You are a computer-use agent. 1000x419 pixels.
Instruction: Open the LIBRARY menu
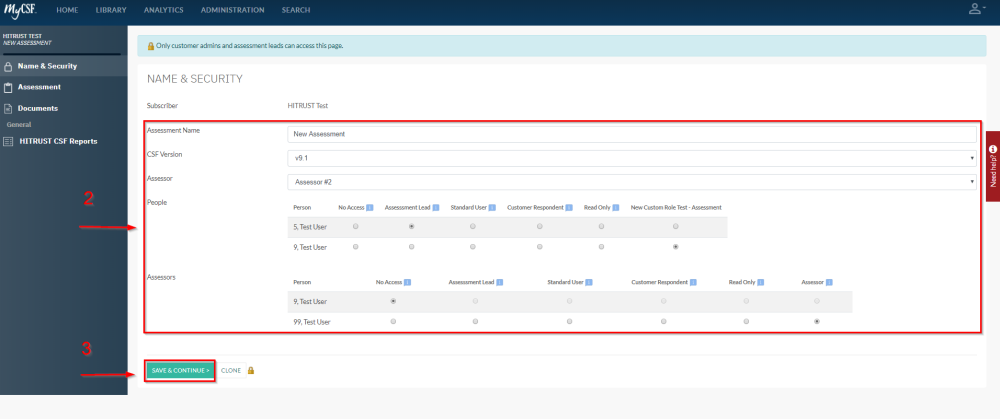tap(111, 10)
